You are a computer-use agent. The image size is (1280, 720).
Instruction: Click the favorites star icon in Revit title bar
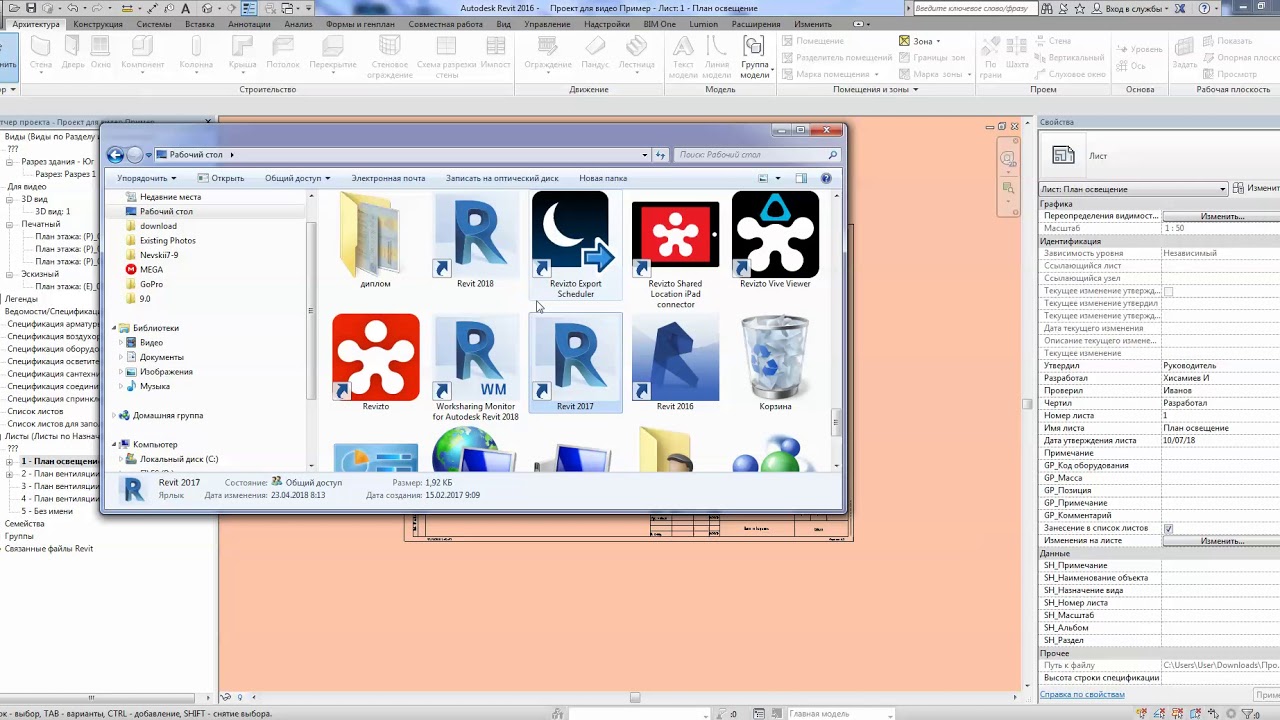pos(1082,9)
